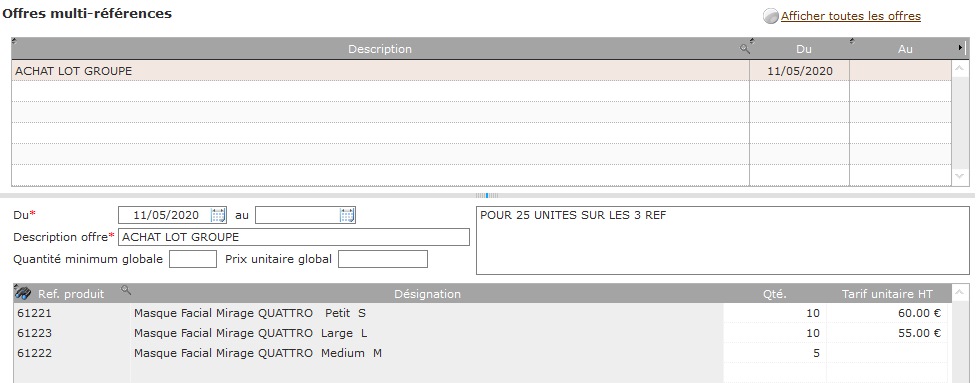Click the Quantité minimum globale field

coord(192,259)
